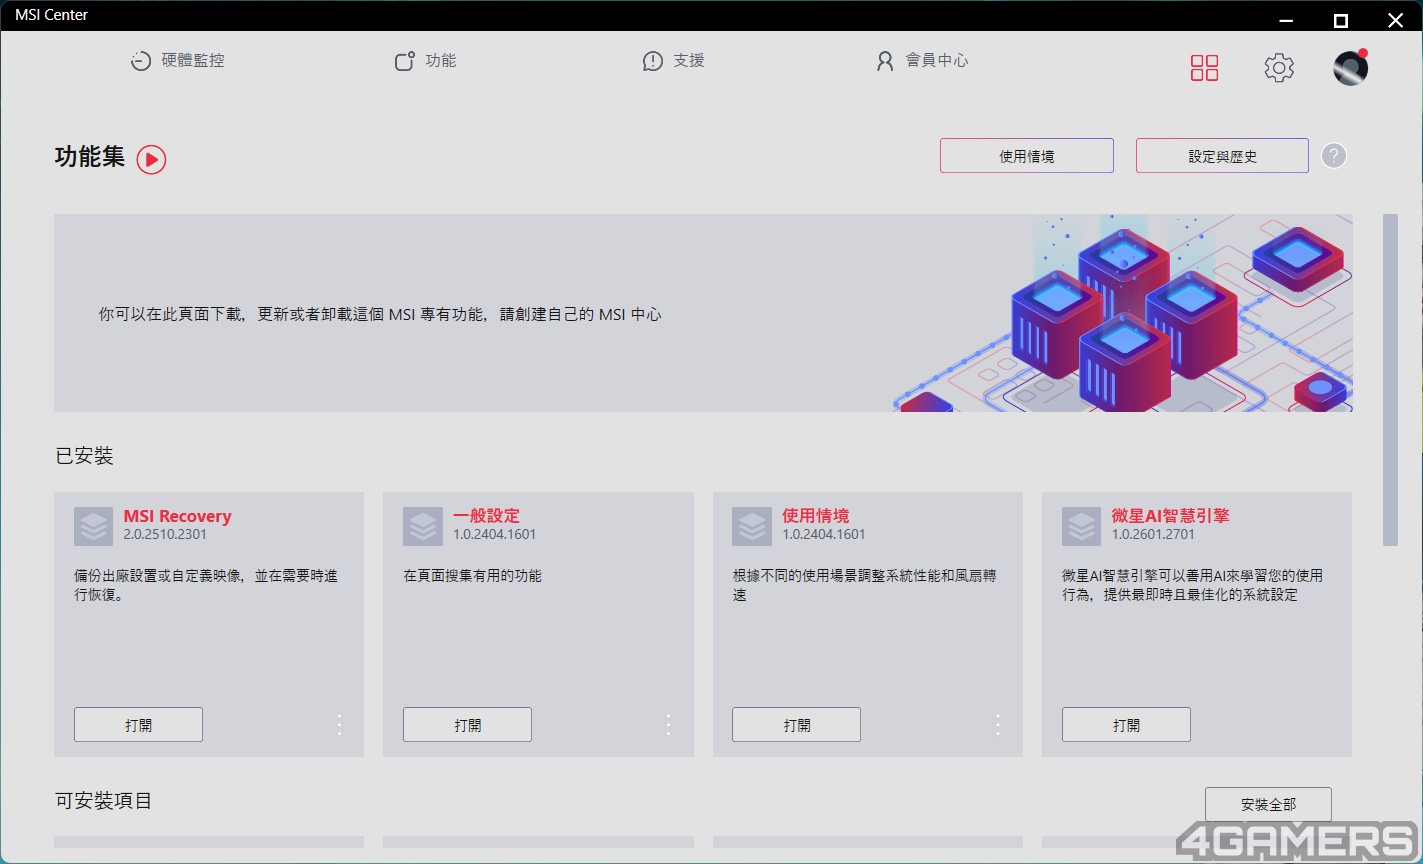
Task: Click the 微星AI智慧引擎 module icon
Action: (1081, 526)
